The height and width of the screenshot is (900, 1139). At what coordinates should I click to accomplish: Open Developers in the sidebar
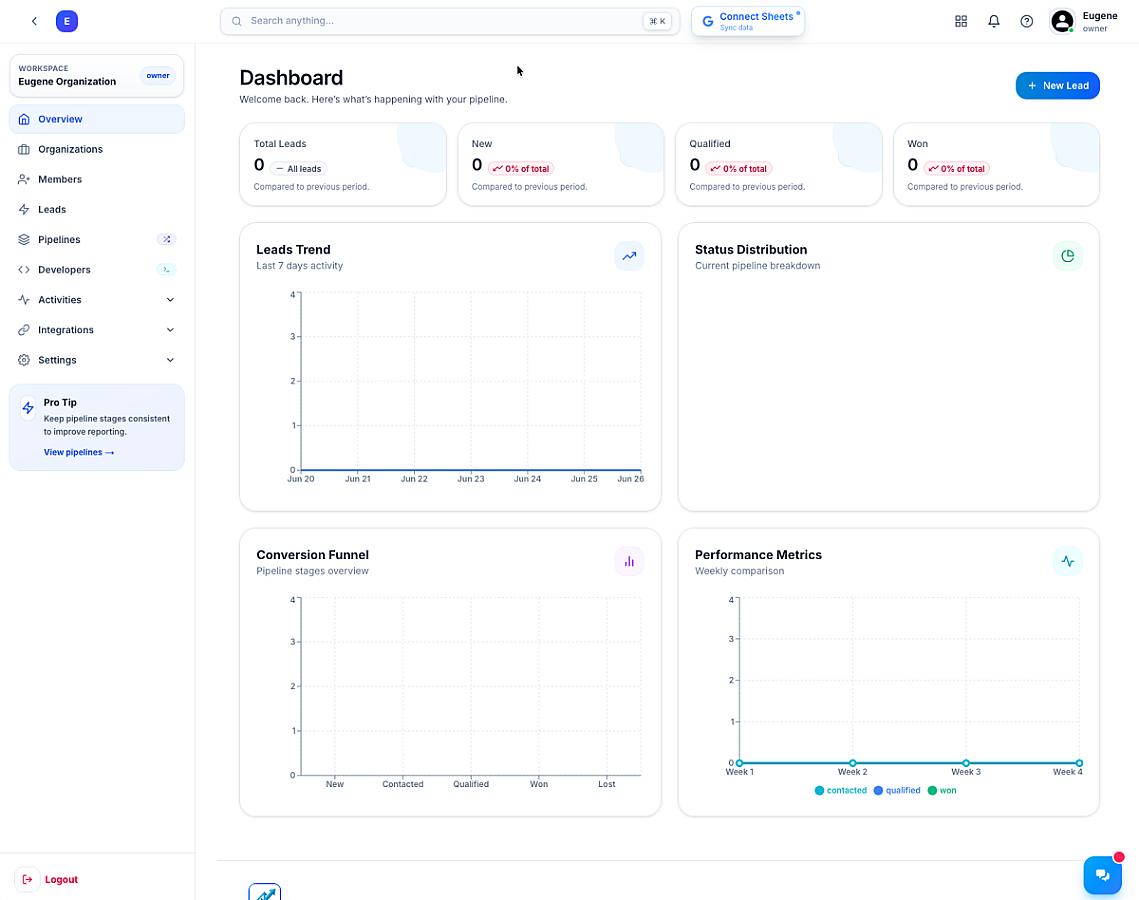97,269
